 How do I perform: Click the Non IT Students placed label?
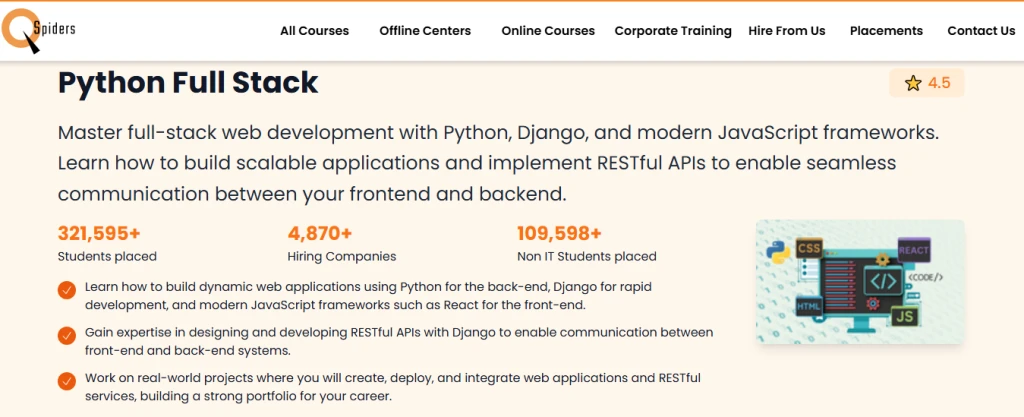586,256
